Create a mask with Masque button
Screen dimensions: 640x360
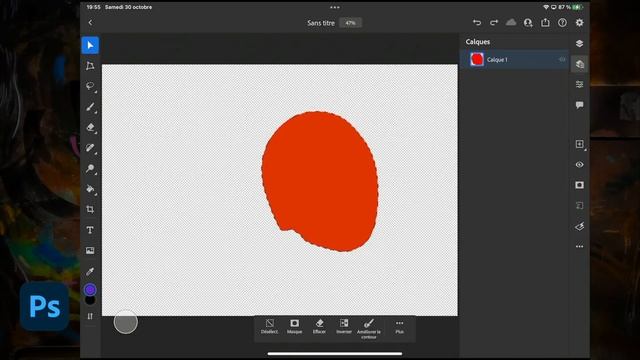point(294,327)
